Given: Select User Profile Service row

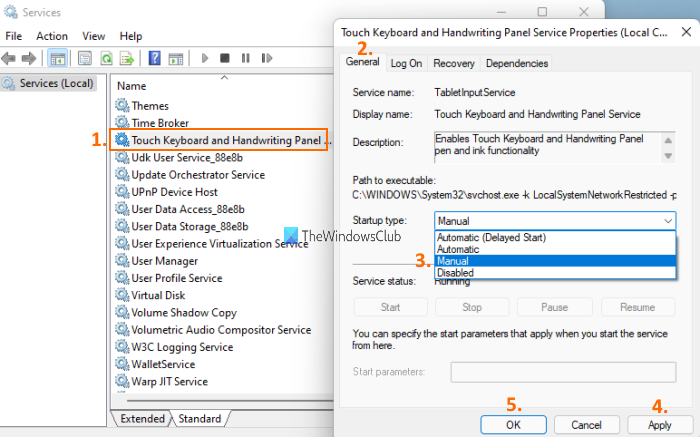Looking at the screenshot, I should [x=169, y=278].
